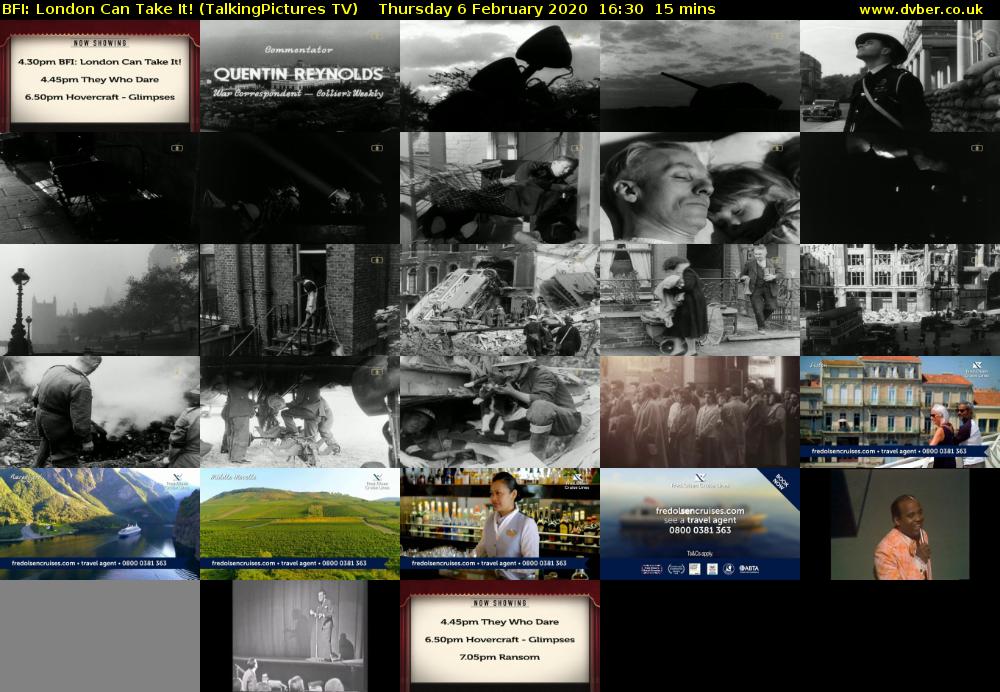The width and height of the screenshot is (1000, 692).
Task: Select the green vineyard hillside advert frame
Action: point(300,524)
